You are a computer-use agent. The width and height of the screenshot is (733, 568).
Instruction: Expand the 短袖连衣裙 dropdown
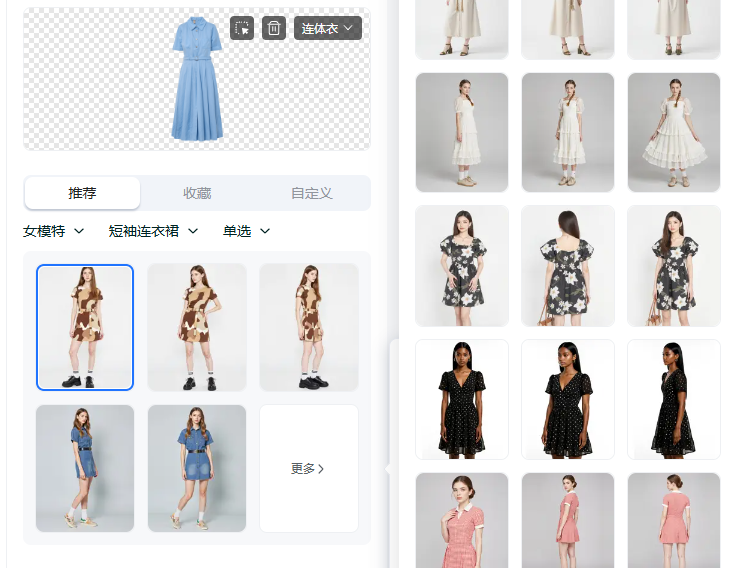pyautogui.click(x=153, y=231)
